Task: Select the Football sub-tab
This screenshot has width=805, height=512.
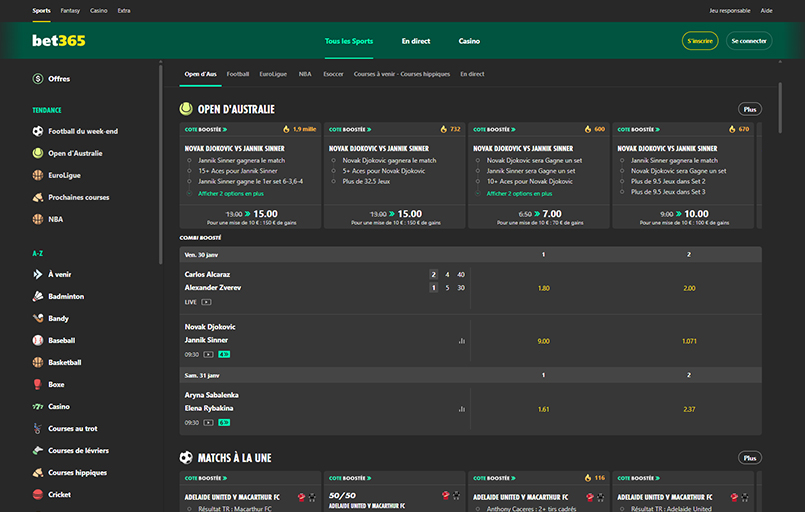Action: pyautogui.click(x=238, y=74)
